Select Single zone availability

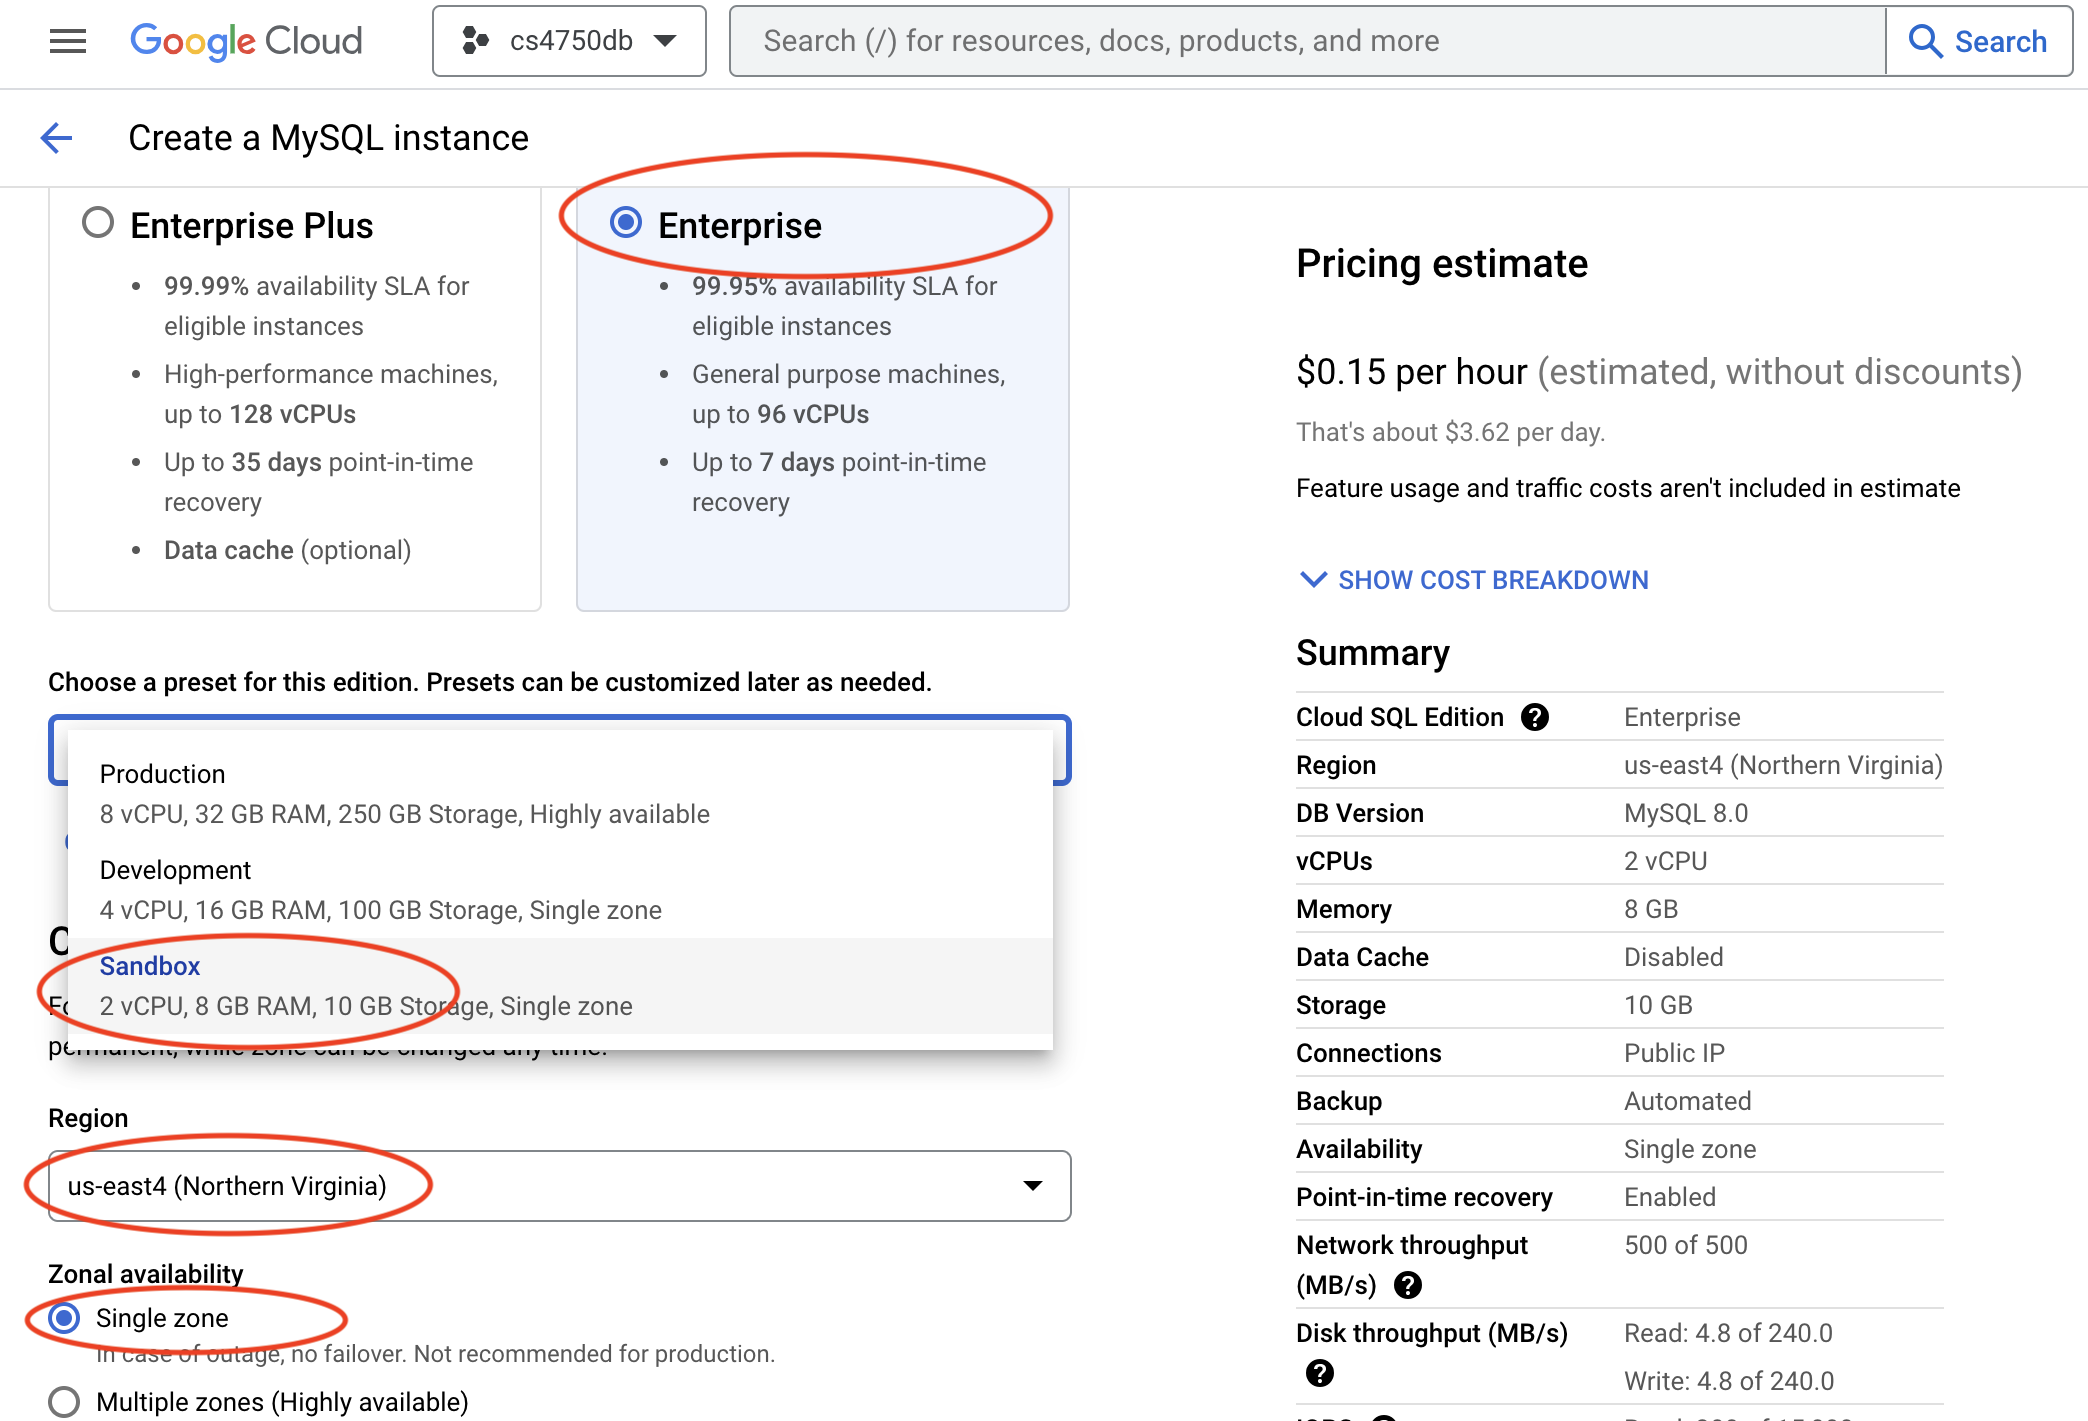coord(65,1318)
